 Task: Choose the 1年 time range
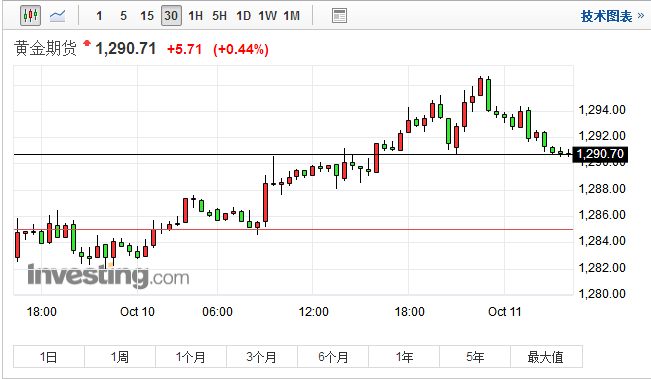pos(404,357)
